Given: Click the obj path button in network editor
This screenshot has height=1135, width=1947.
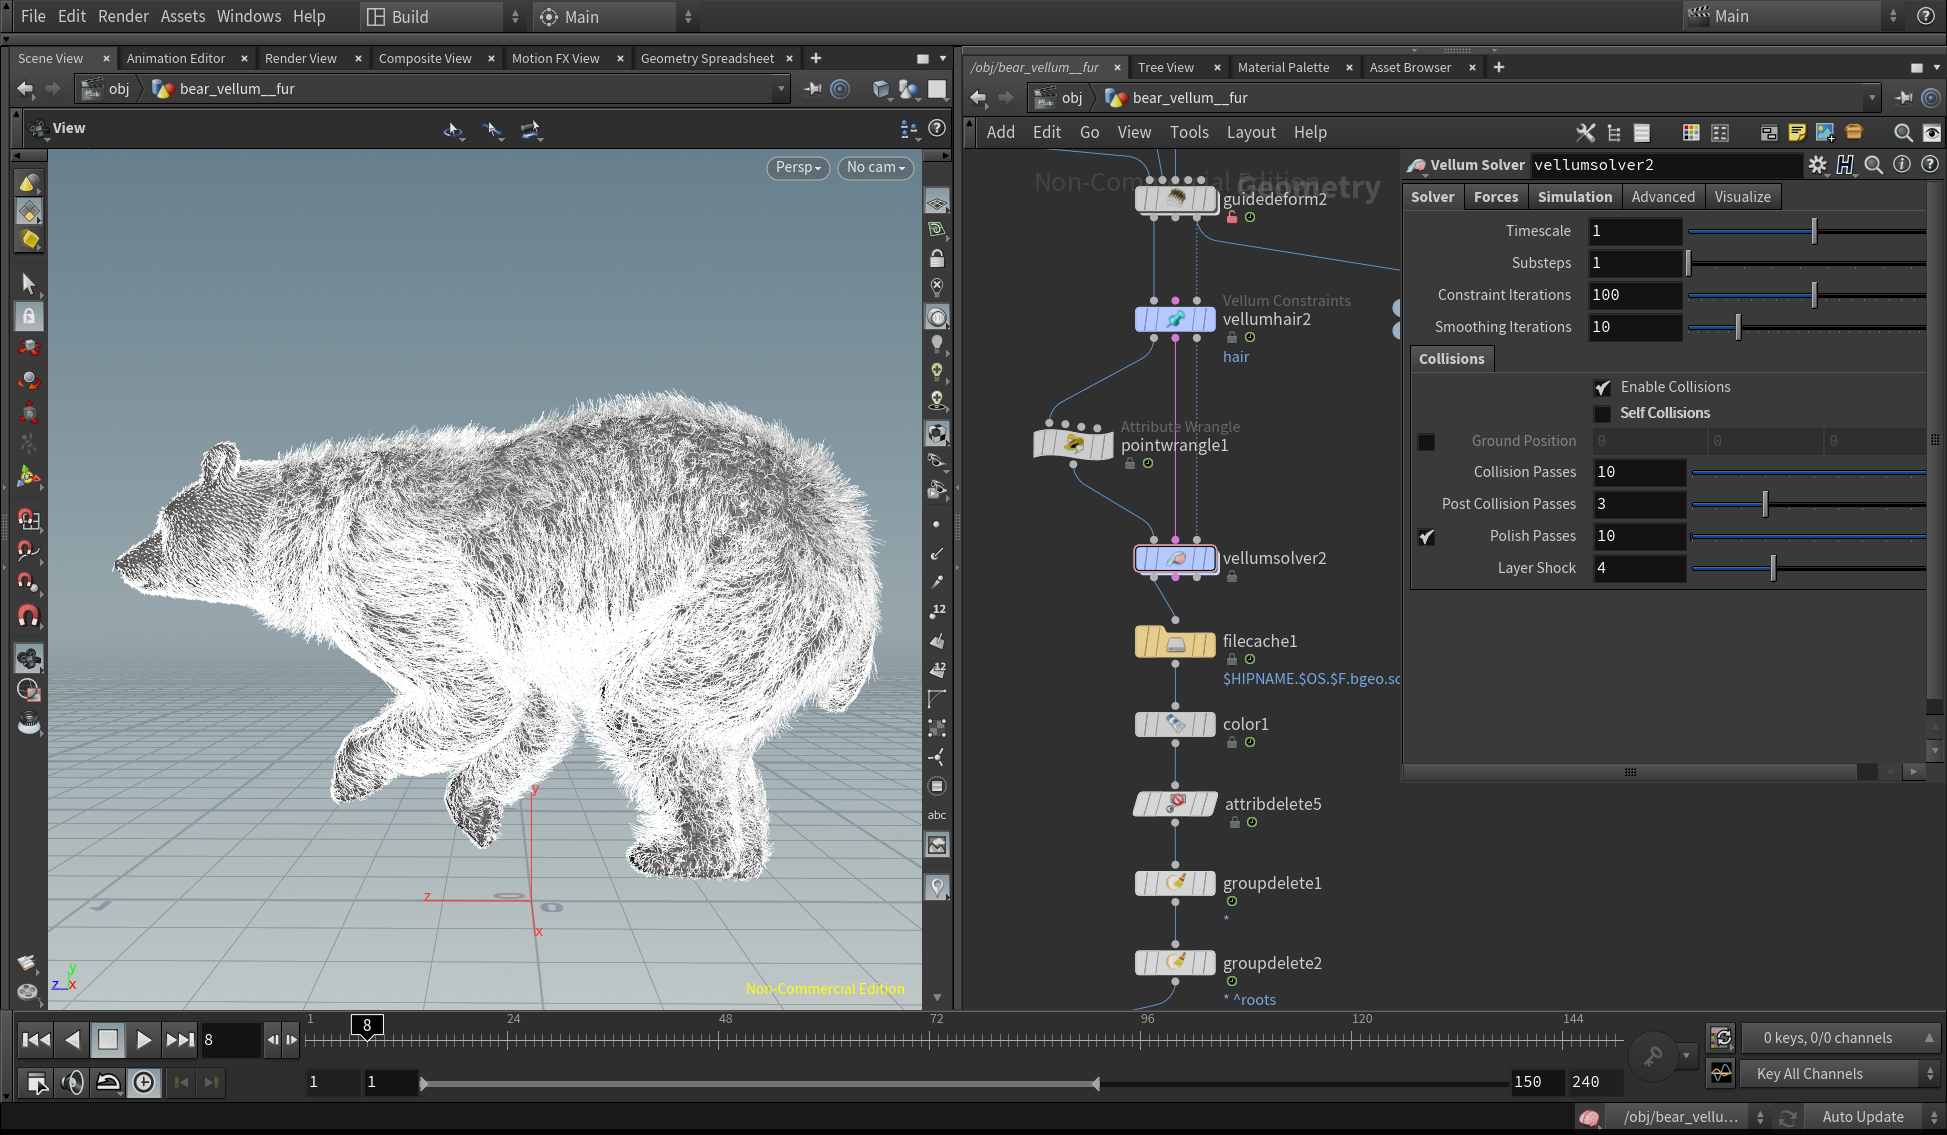Looking at the screenshot, I should (x=1060, y=97).
